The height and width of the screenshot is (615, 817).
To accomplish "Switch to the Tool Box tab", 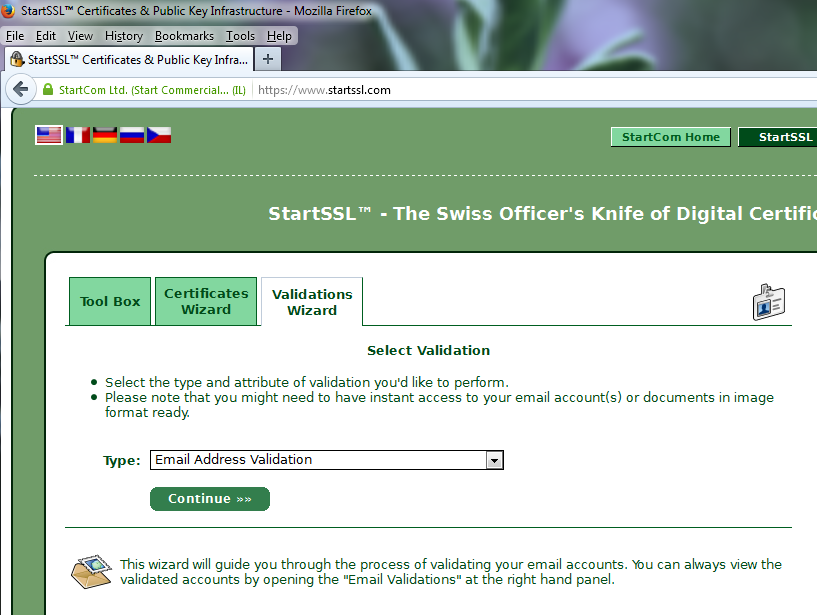I will click(x=110, y=301).
